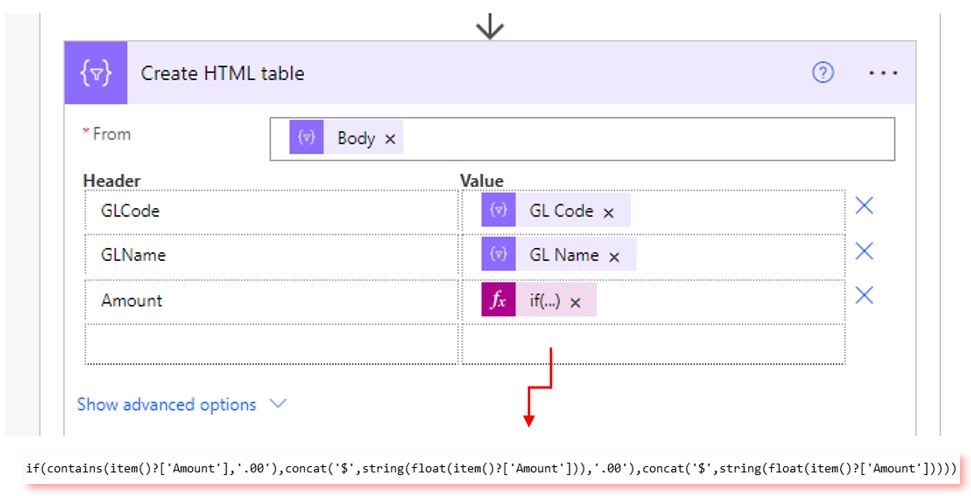This screenshot has height=496, width=971.
Task: Select the GL Code value token
Action: pyautogui.click(x=556, y=210)
